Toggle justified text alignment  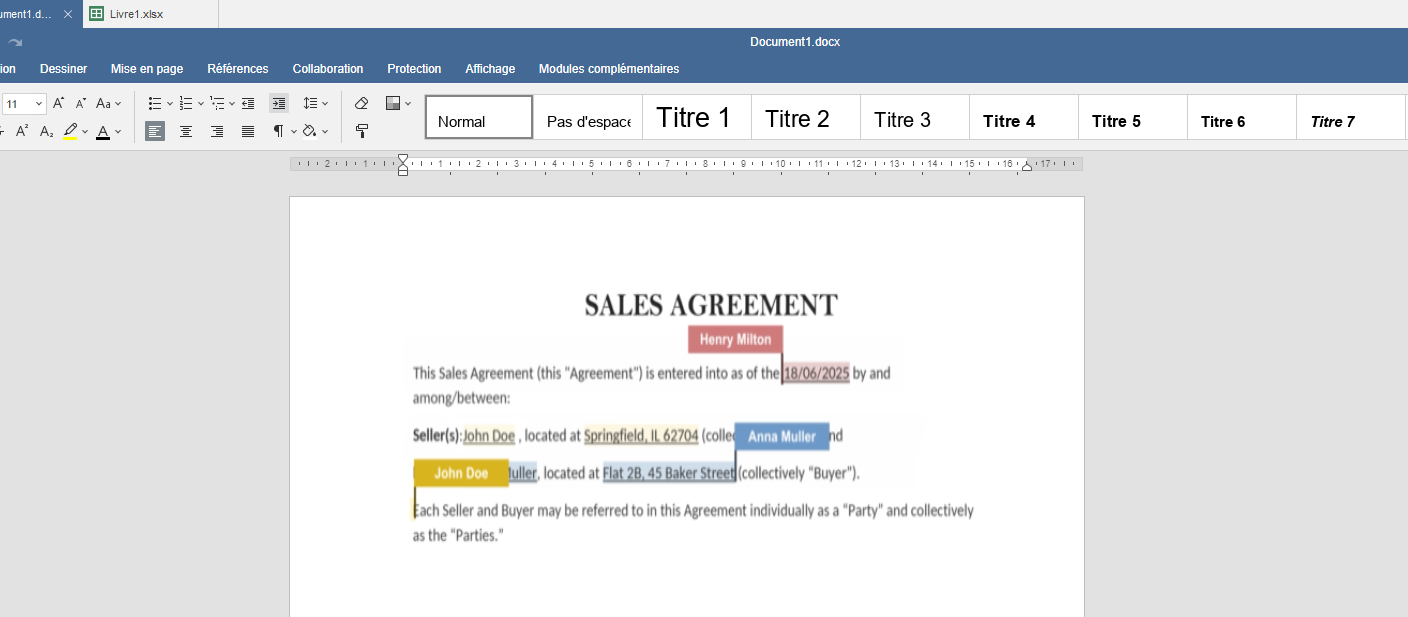coord(248,131)
